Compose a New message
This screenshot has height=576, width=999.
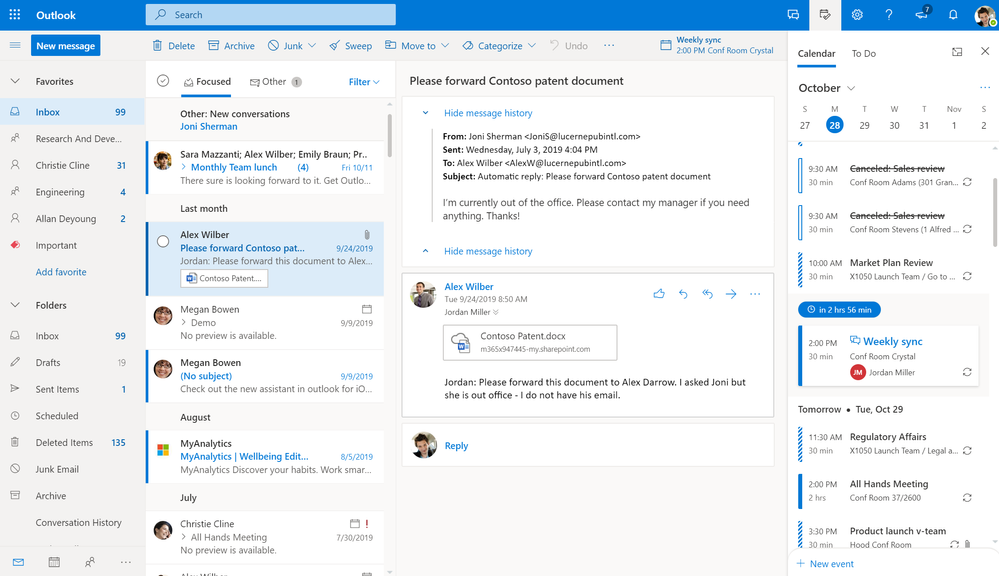click(66, 45)
